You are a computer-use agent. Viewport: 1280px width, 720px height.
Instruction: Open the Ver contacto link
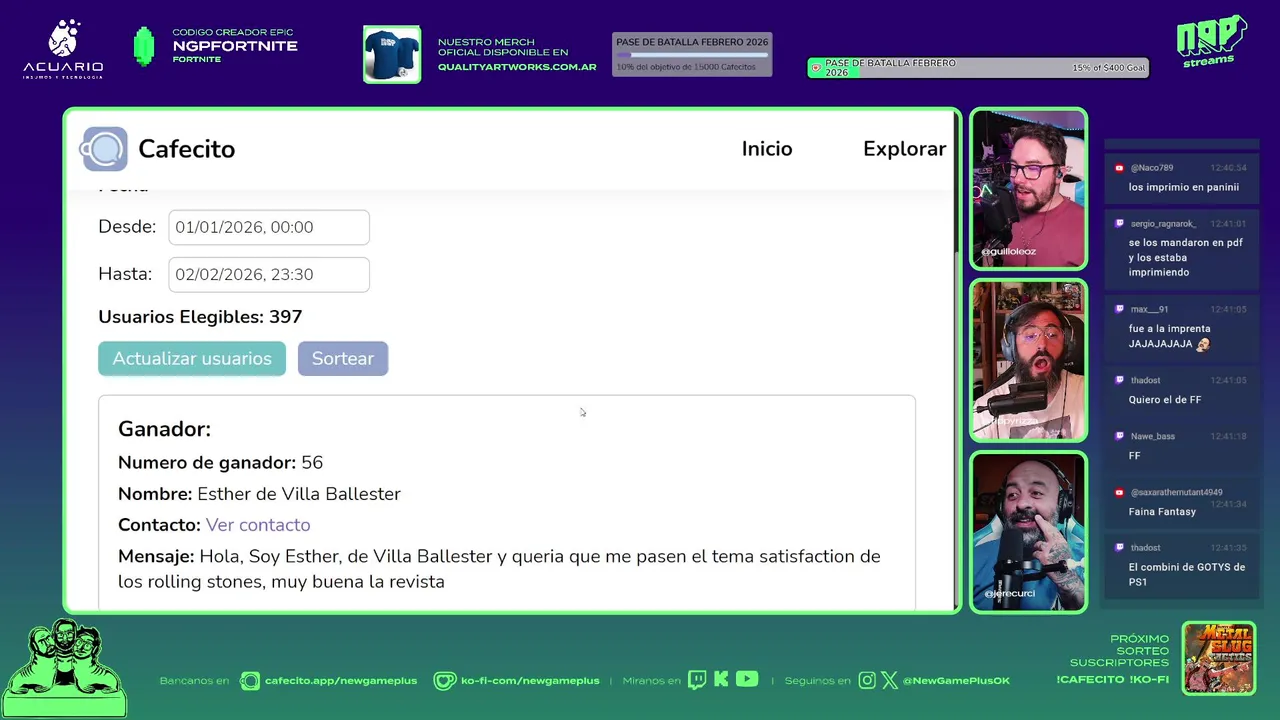pos(258,525)
